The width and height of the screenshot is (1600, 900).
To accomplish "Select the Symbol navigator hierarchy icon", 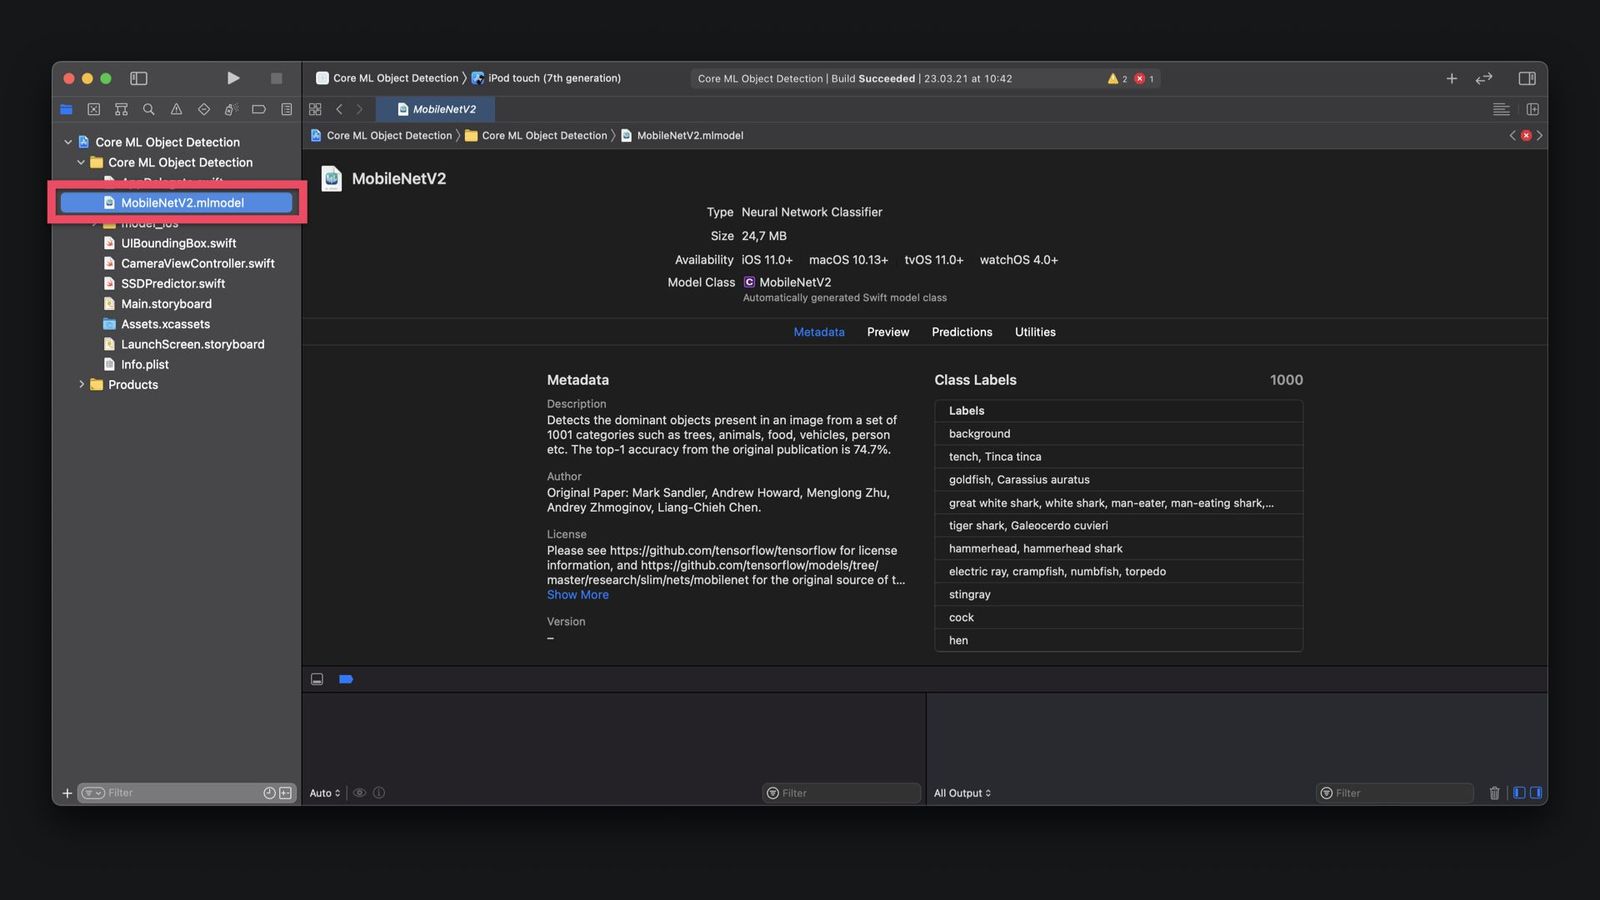I will click(121, 109).
